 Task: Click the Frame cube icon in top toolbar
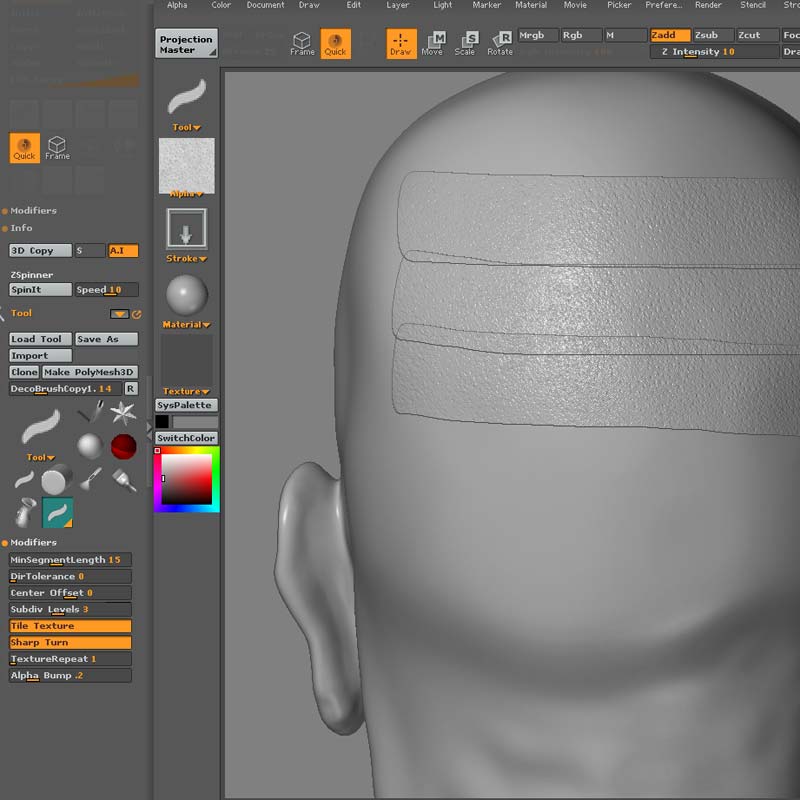[x=302, y=43]
